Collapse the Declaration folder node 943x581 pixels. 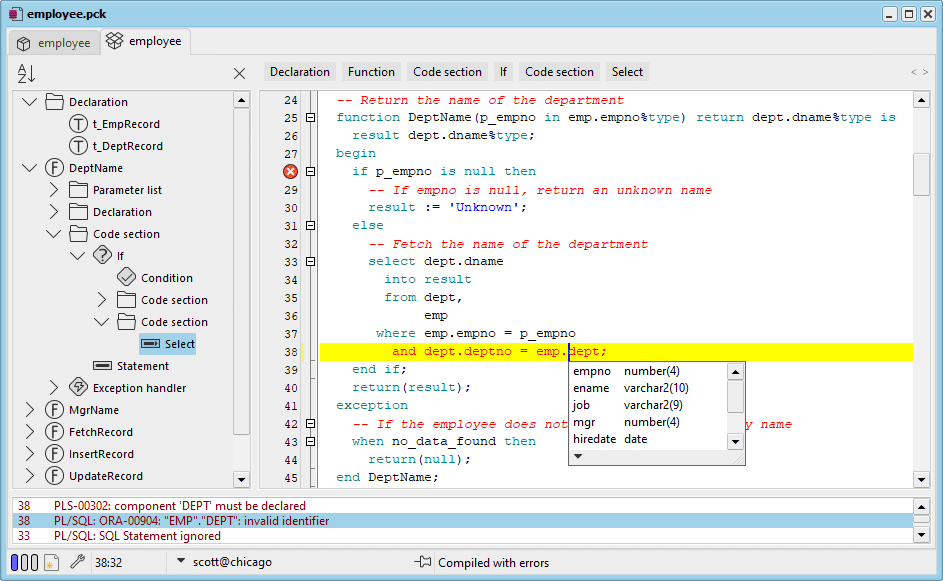(29, 101)
